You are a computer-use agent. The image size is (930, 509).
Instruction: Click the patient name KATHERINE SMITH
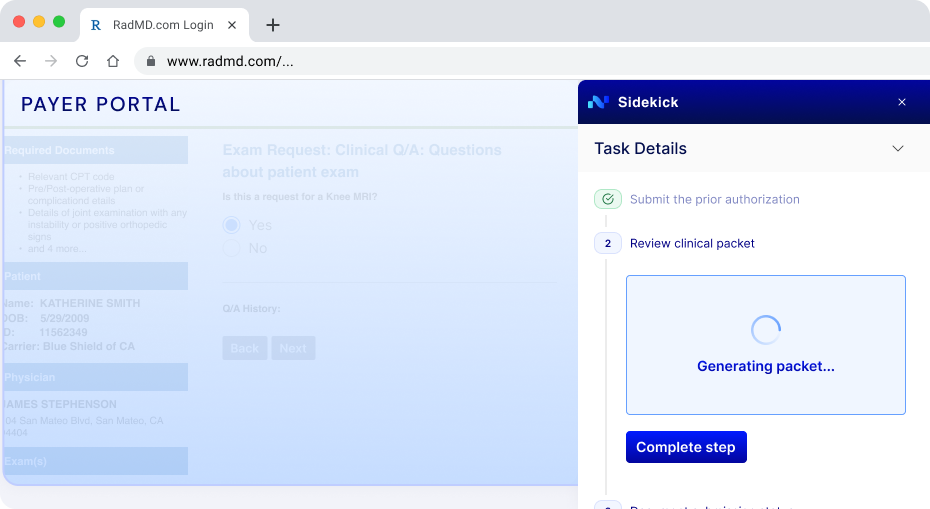(x=90, y=303)
